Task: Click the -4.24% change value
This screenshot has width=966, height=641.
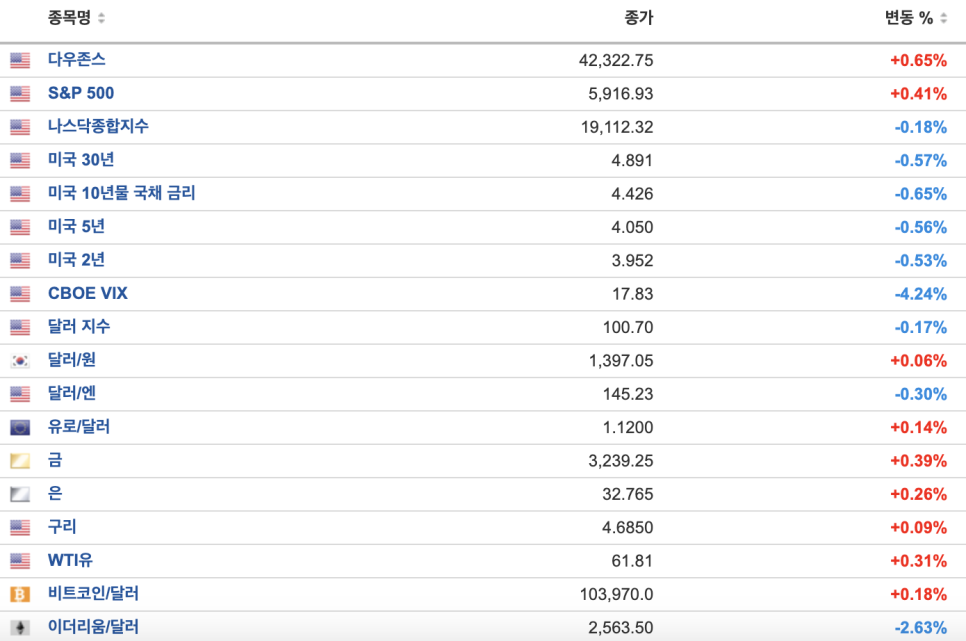Action: coord(920,293)
